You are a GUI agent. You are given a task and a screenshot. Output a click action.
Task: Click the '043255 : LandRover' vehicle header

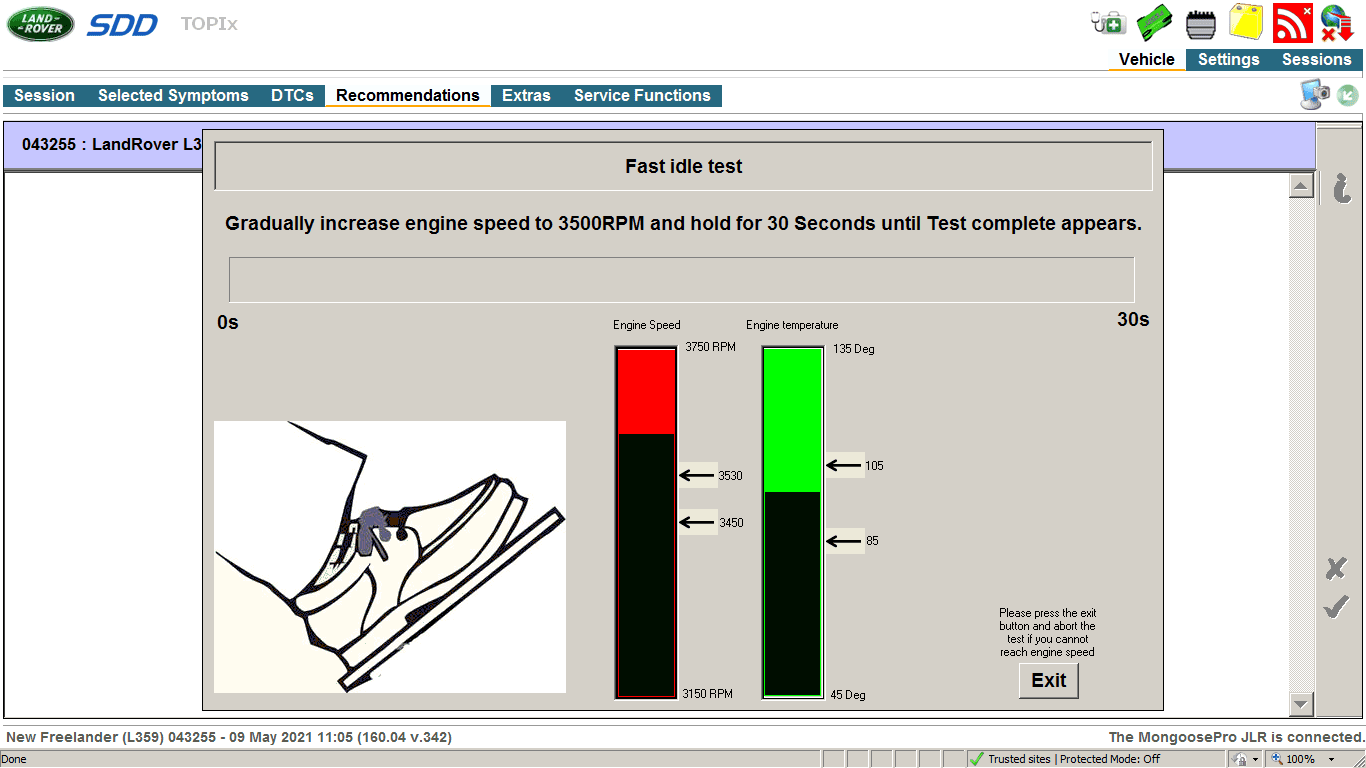(113, 144)
